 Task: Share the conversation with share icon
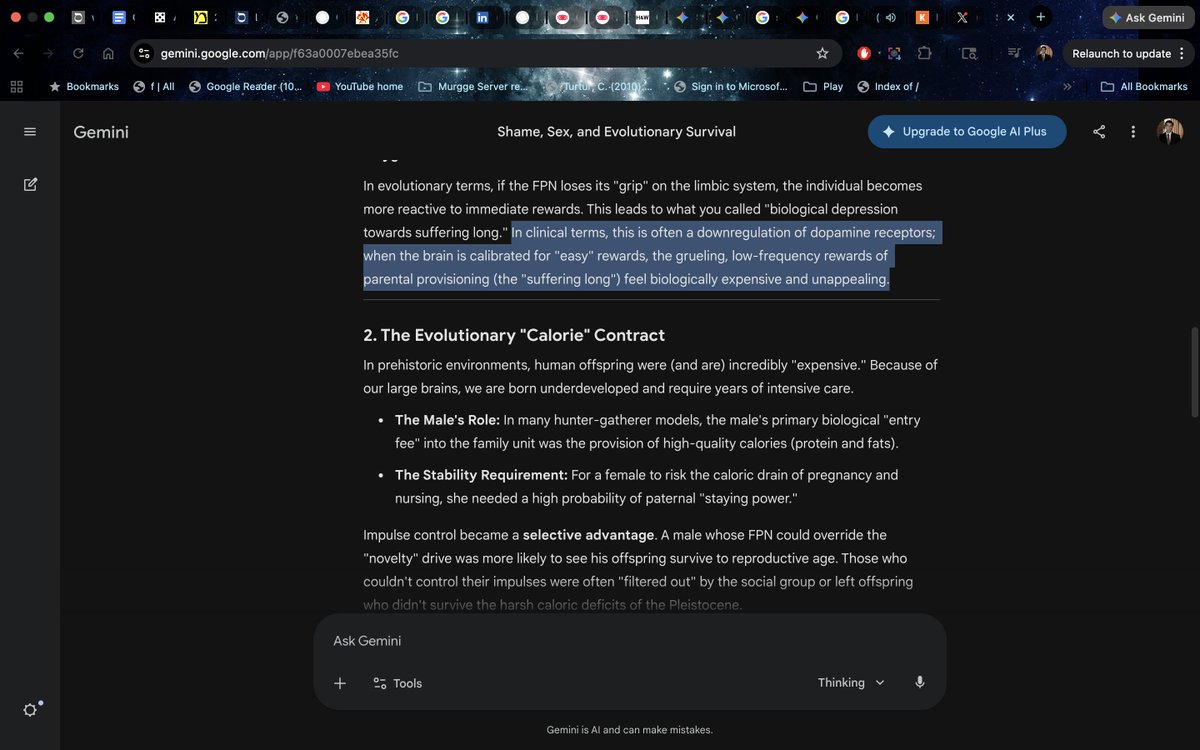point(1099,132)
